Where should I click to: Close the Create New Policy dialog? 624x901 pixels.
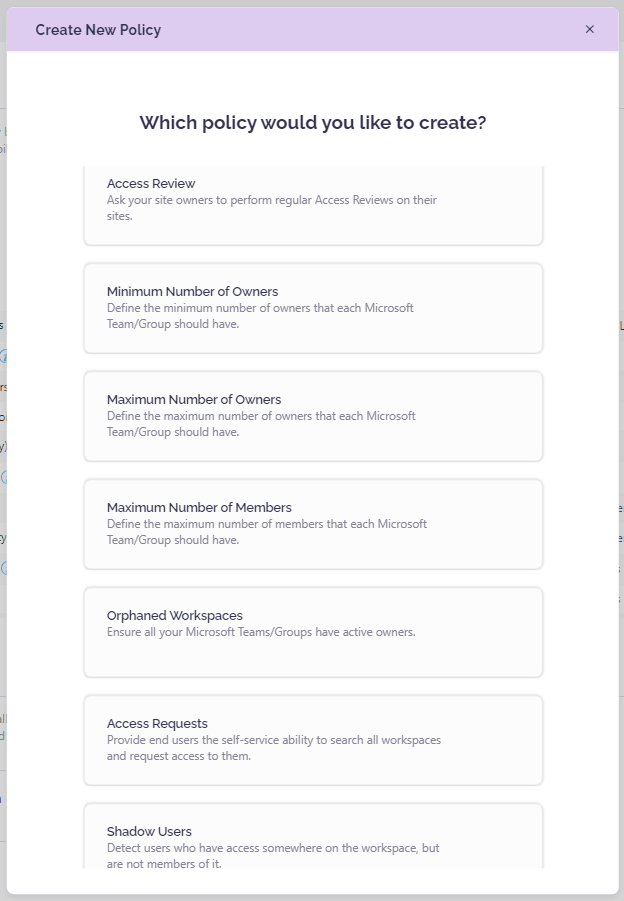[x=590, y=29]
